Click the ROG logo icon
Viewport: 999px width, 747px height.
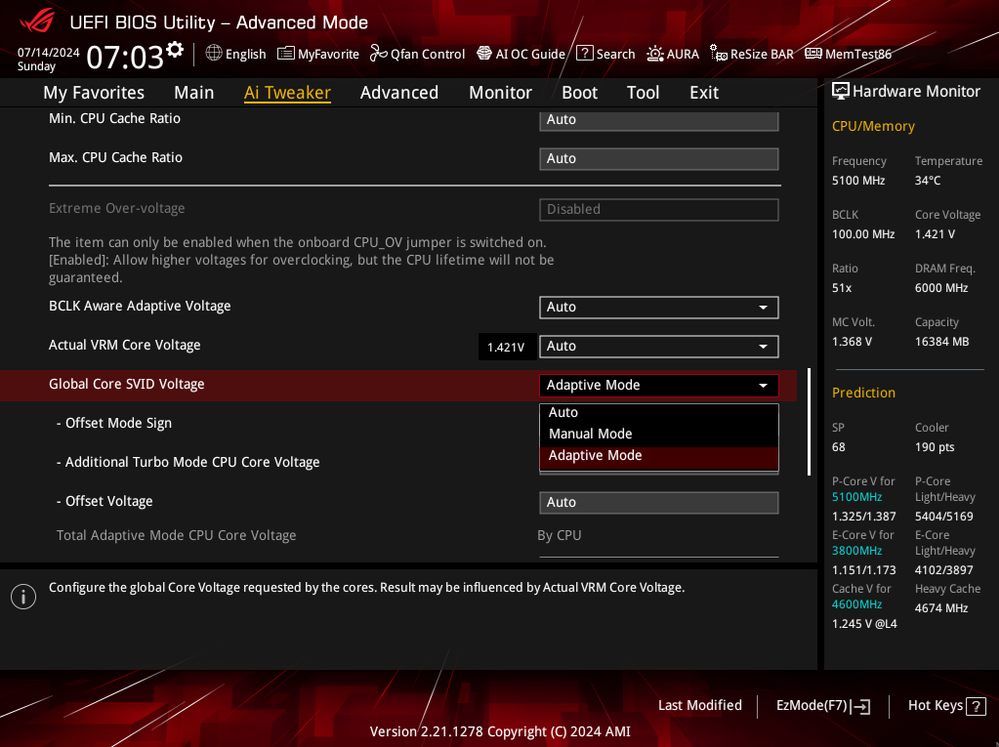click(37, 20)
